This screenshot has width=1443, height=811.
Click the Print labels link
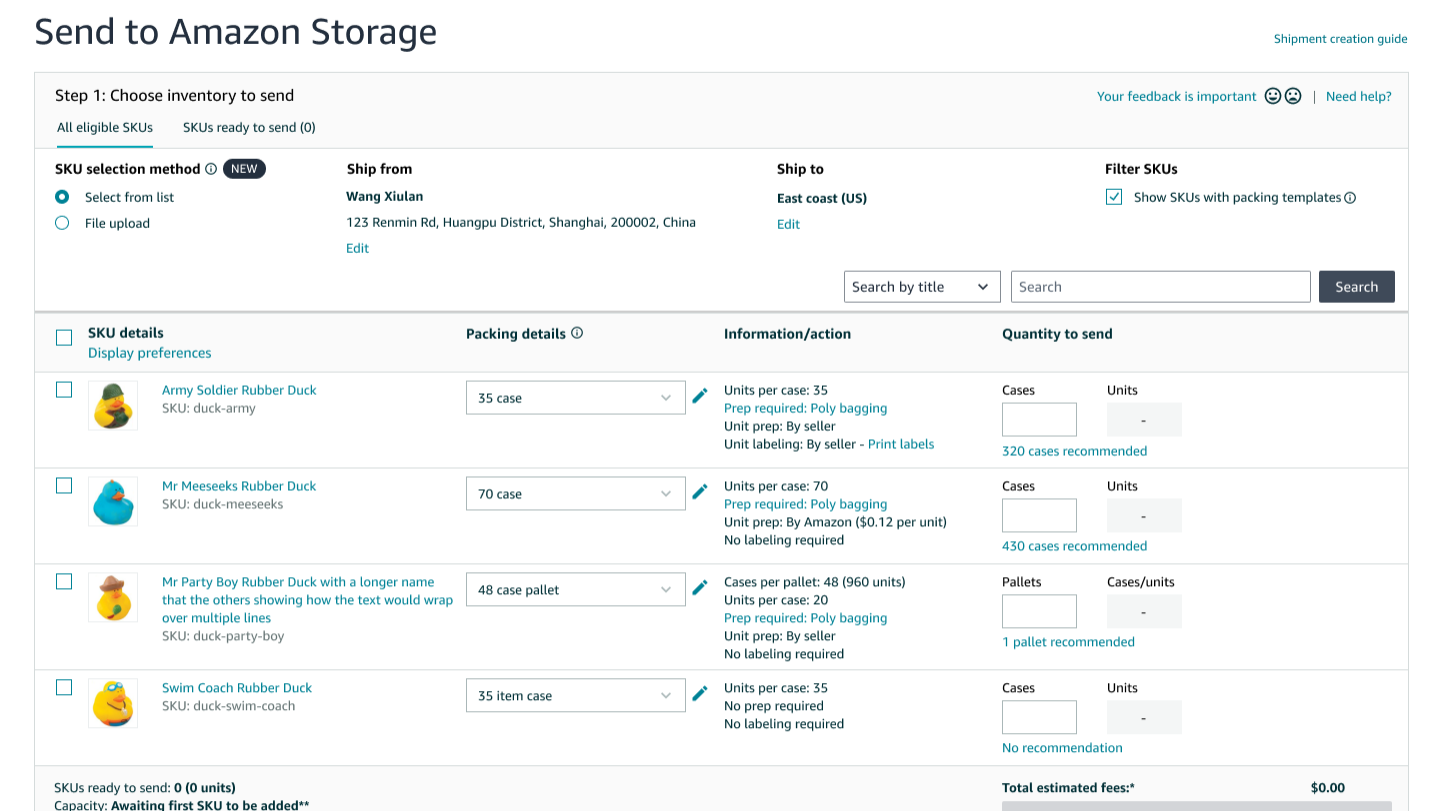tap(901, 444)
